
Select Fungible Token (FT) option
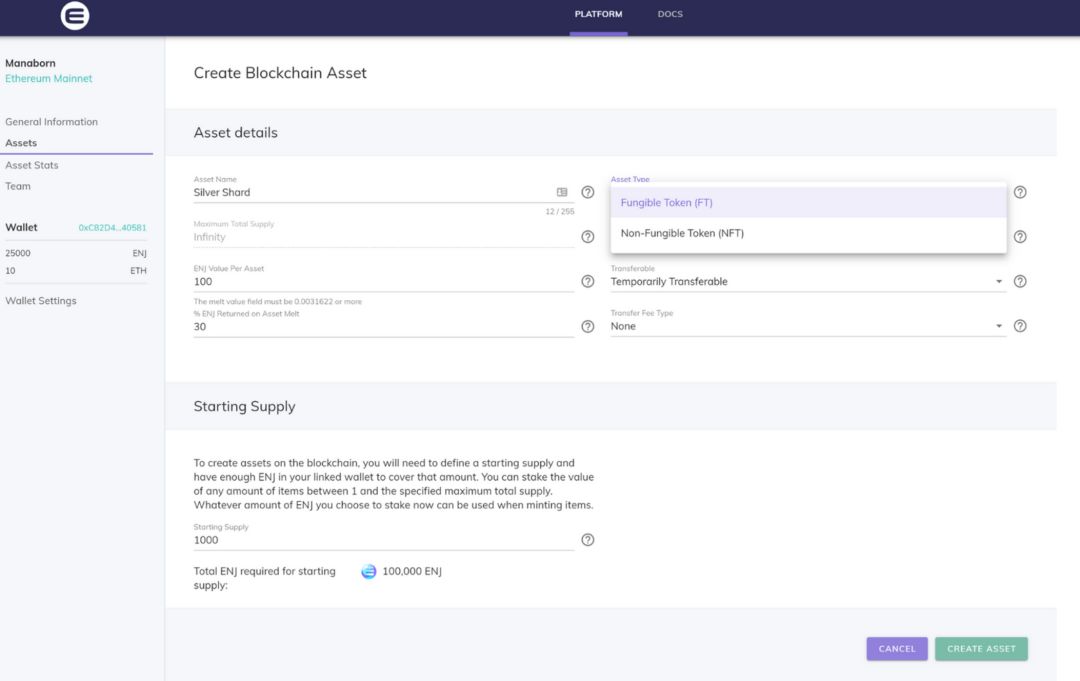(x=808, y=202)
